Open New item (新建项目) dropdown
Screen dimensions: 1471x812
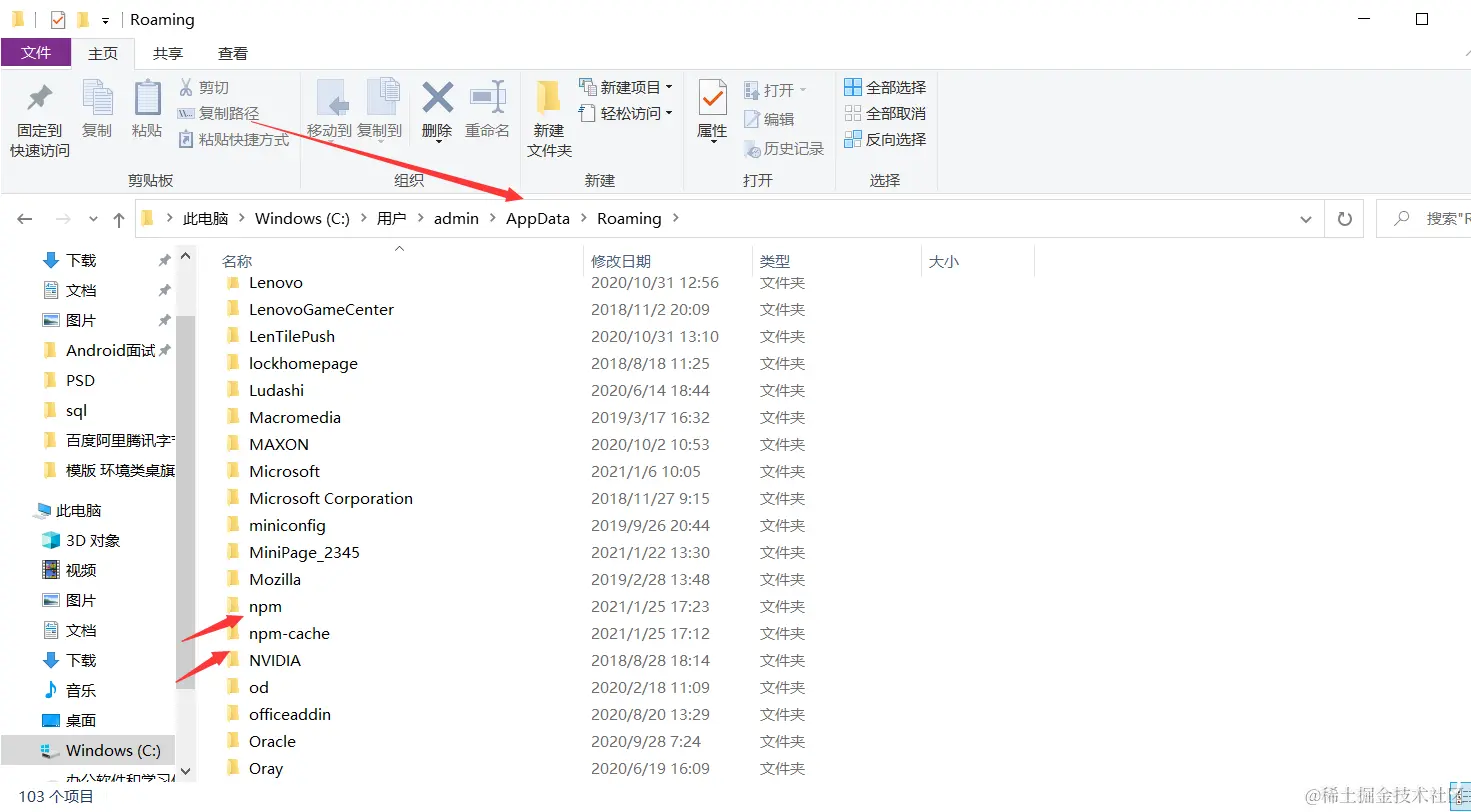tap(626, 87)
